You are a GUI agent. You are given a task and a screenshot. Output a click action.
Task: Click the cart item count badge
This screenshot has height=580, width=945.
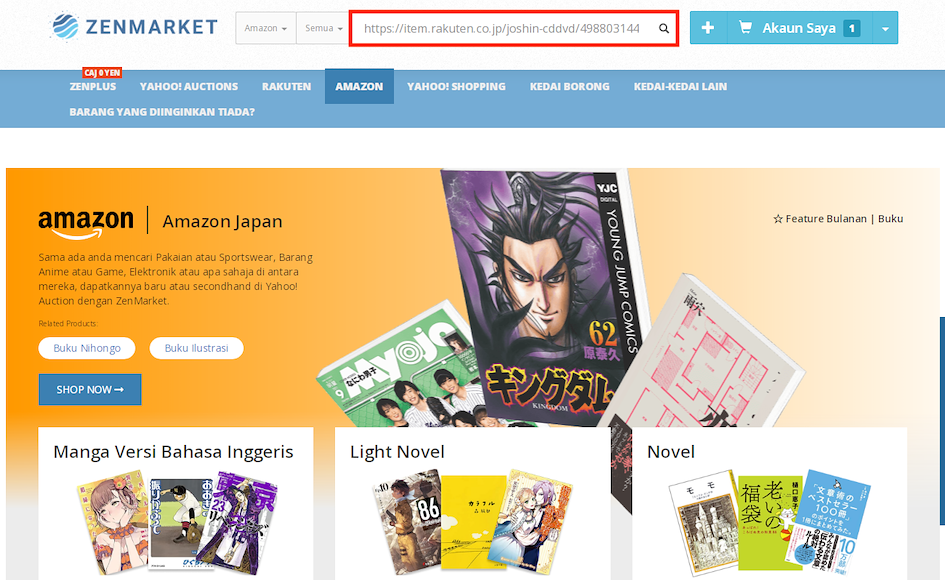[x=852, y=28]
